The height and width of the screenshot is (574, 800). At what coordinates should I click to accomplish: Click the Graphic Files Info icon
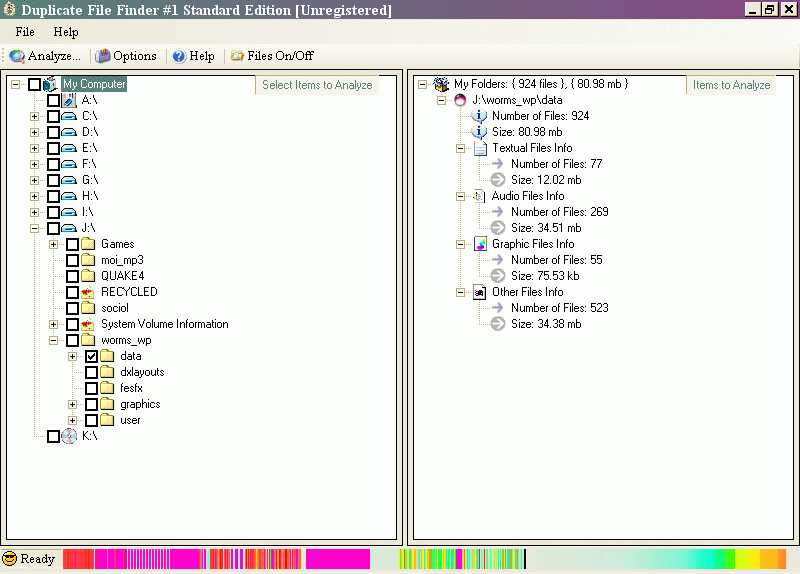[480, 244]
